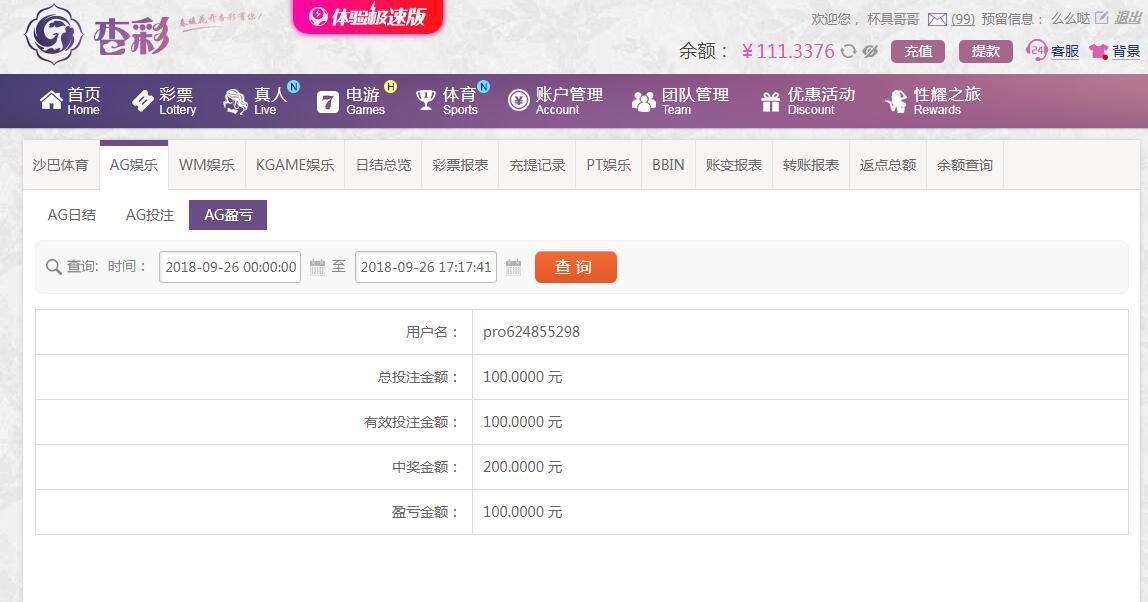
Task: Open 24-hour customer service icon
Action: (x=1037, y=51)
